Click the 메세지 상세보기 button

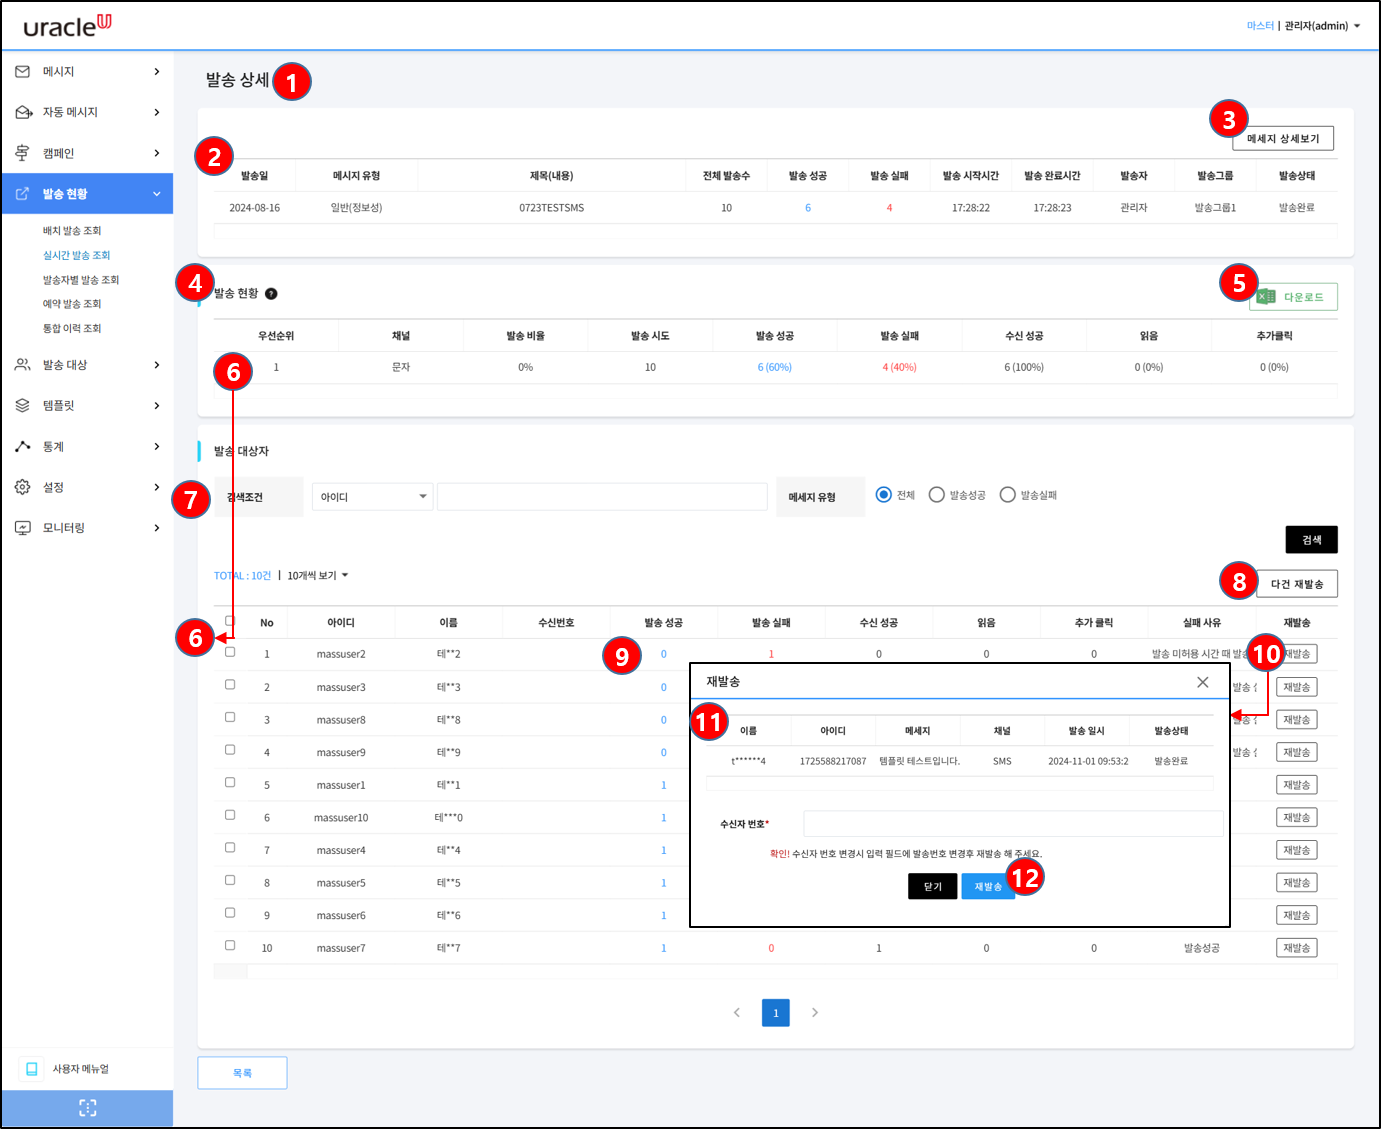click(x=1283, y=139)
